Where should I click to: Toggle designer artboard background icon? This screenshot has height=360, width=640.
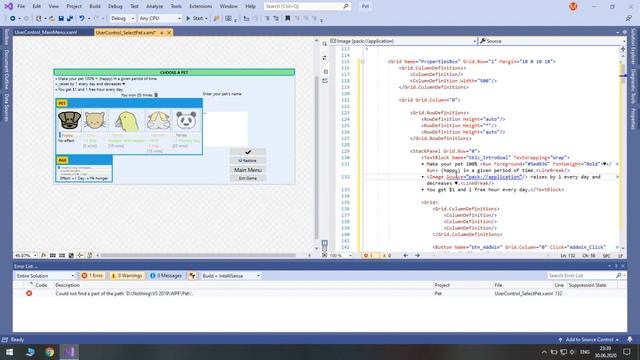click(x=71, y=255)
